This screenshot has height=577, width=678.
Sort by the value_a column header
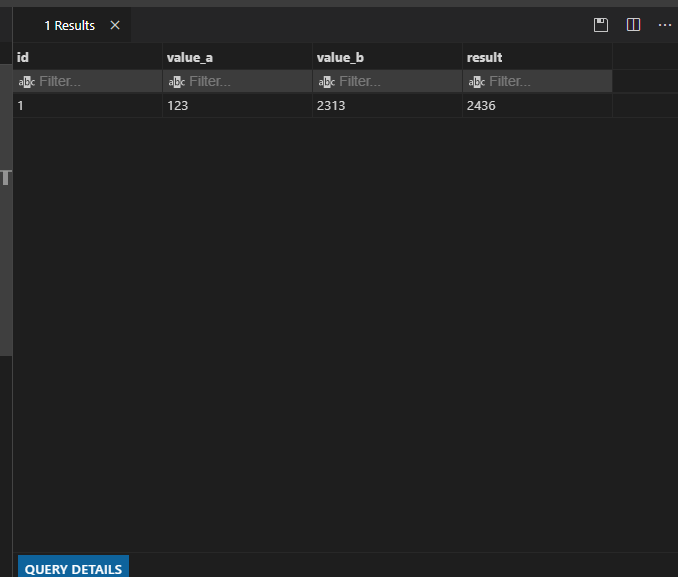(237, 57)
